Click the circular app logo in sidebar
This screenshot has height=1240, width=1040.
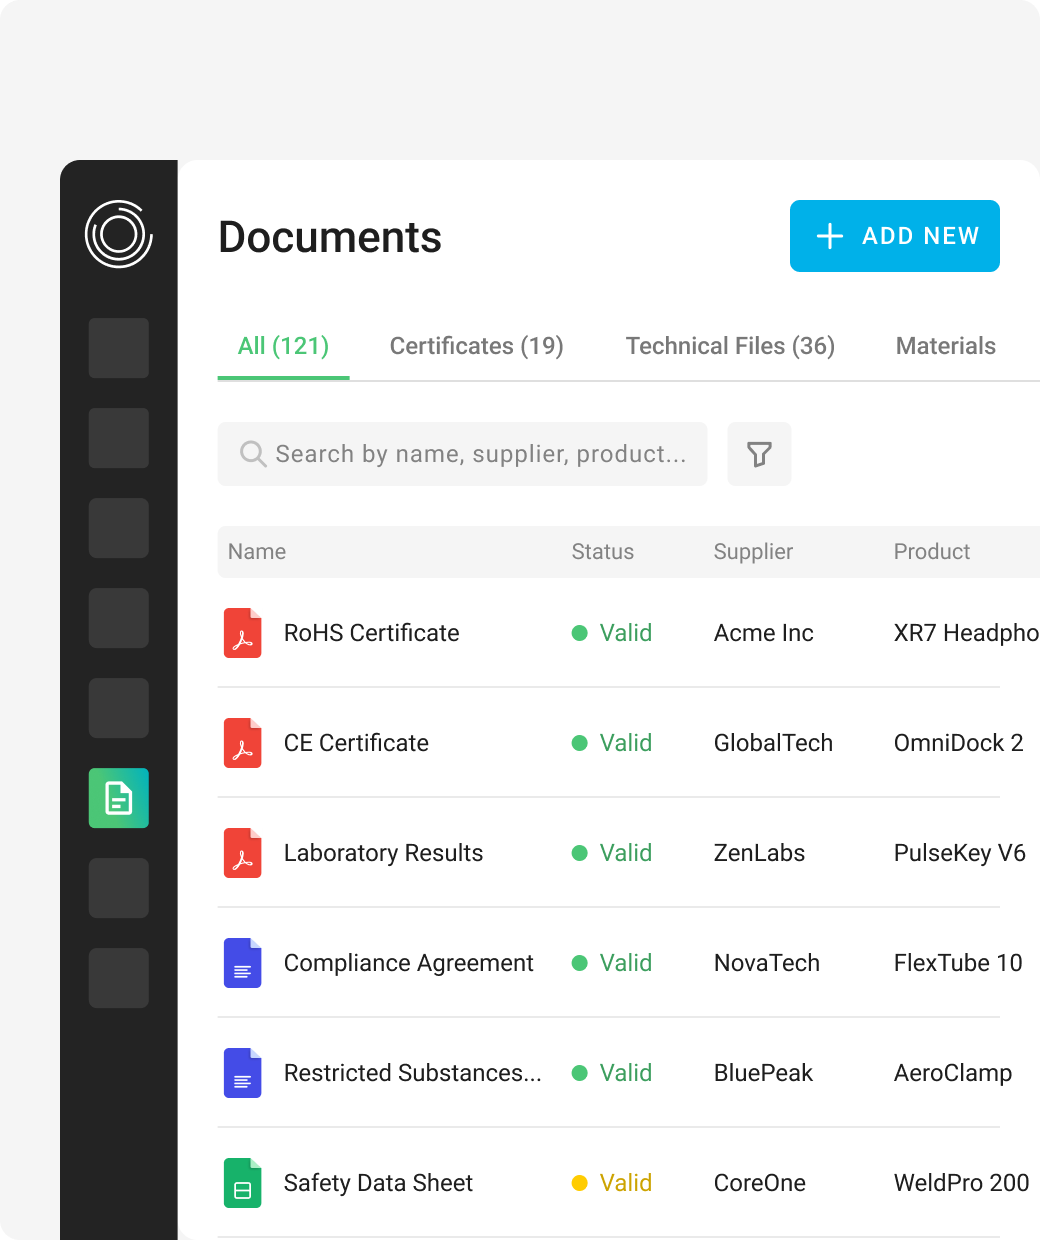pos(119,235)
